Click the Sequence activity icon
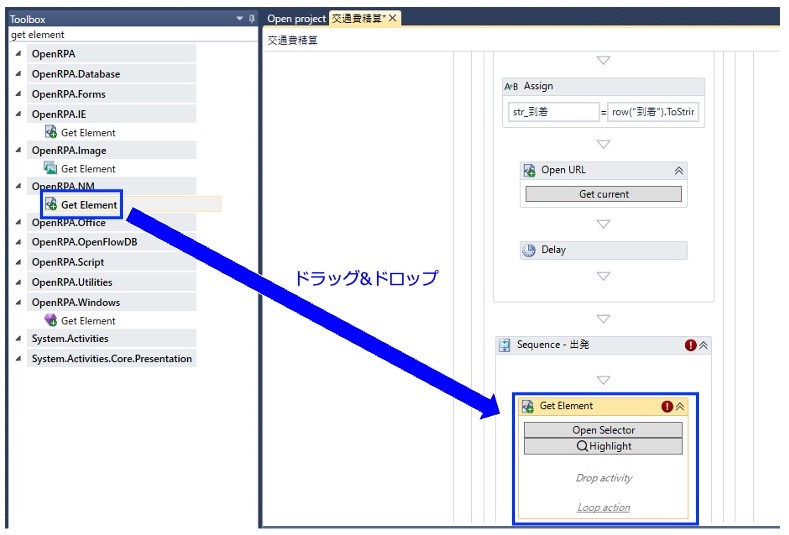Image resolution: width=789 pixels, height=535 pixels. click(x=504, y=345)
